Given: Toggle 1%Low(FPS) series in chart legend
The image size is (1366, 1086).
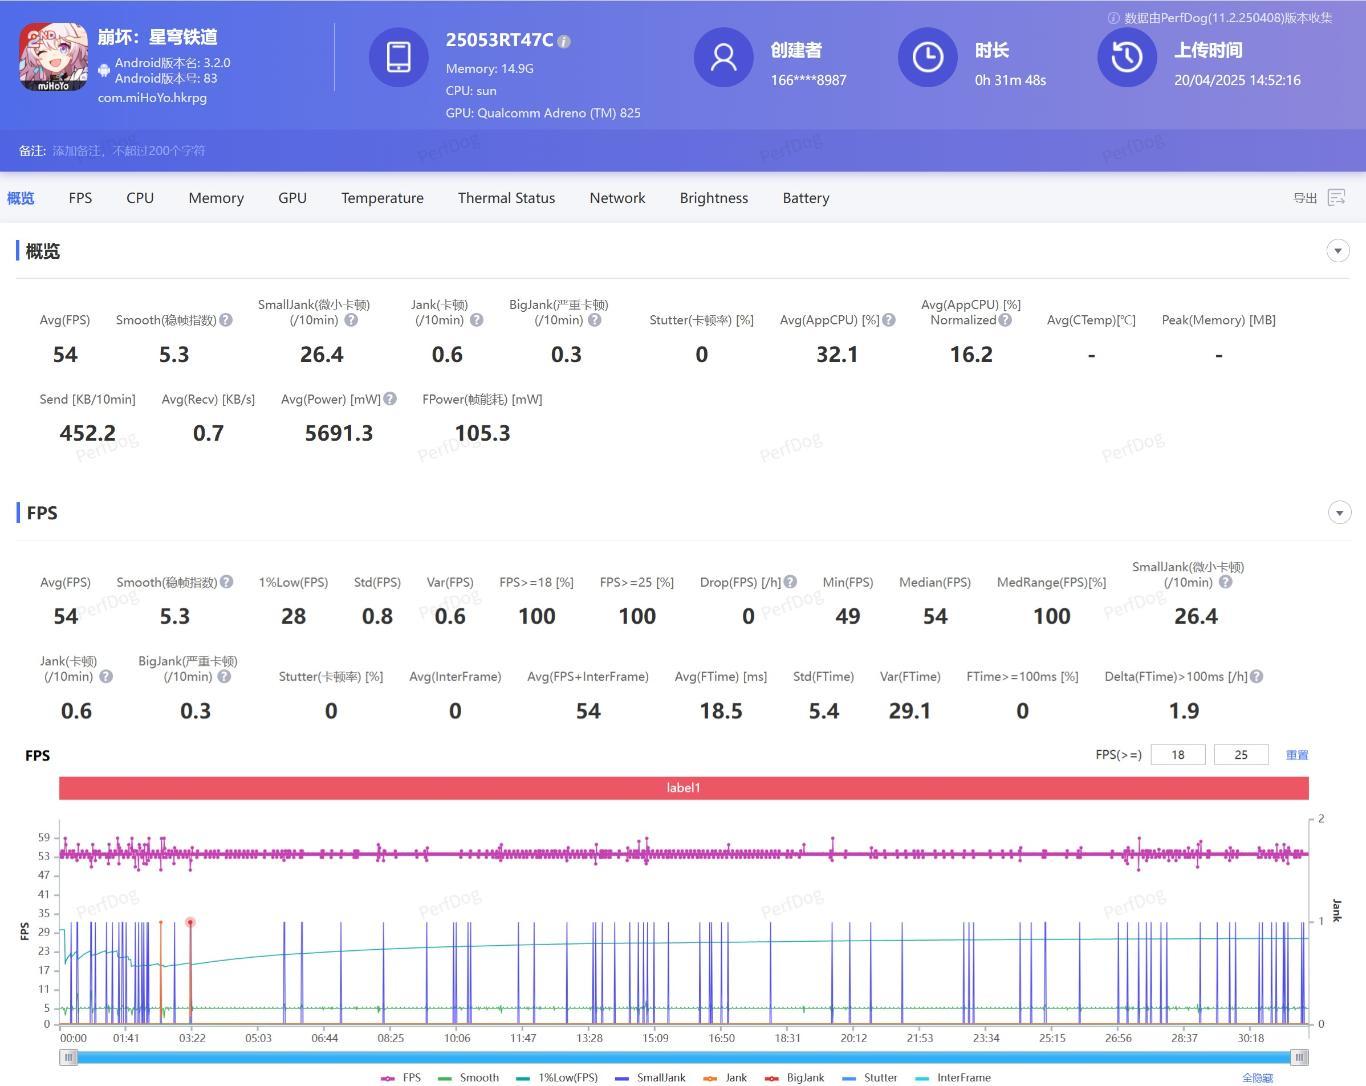Looking at the screenshot, I should (557, 1078).
